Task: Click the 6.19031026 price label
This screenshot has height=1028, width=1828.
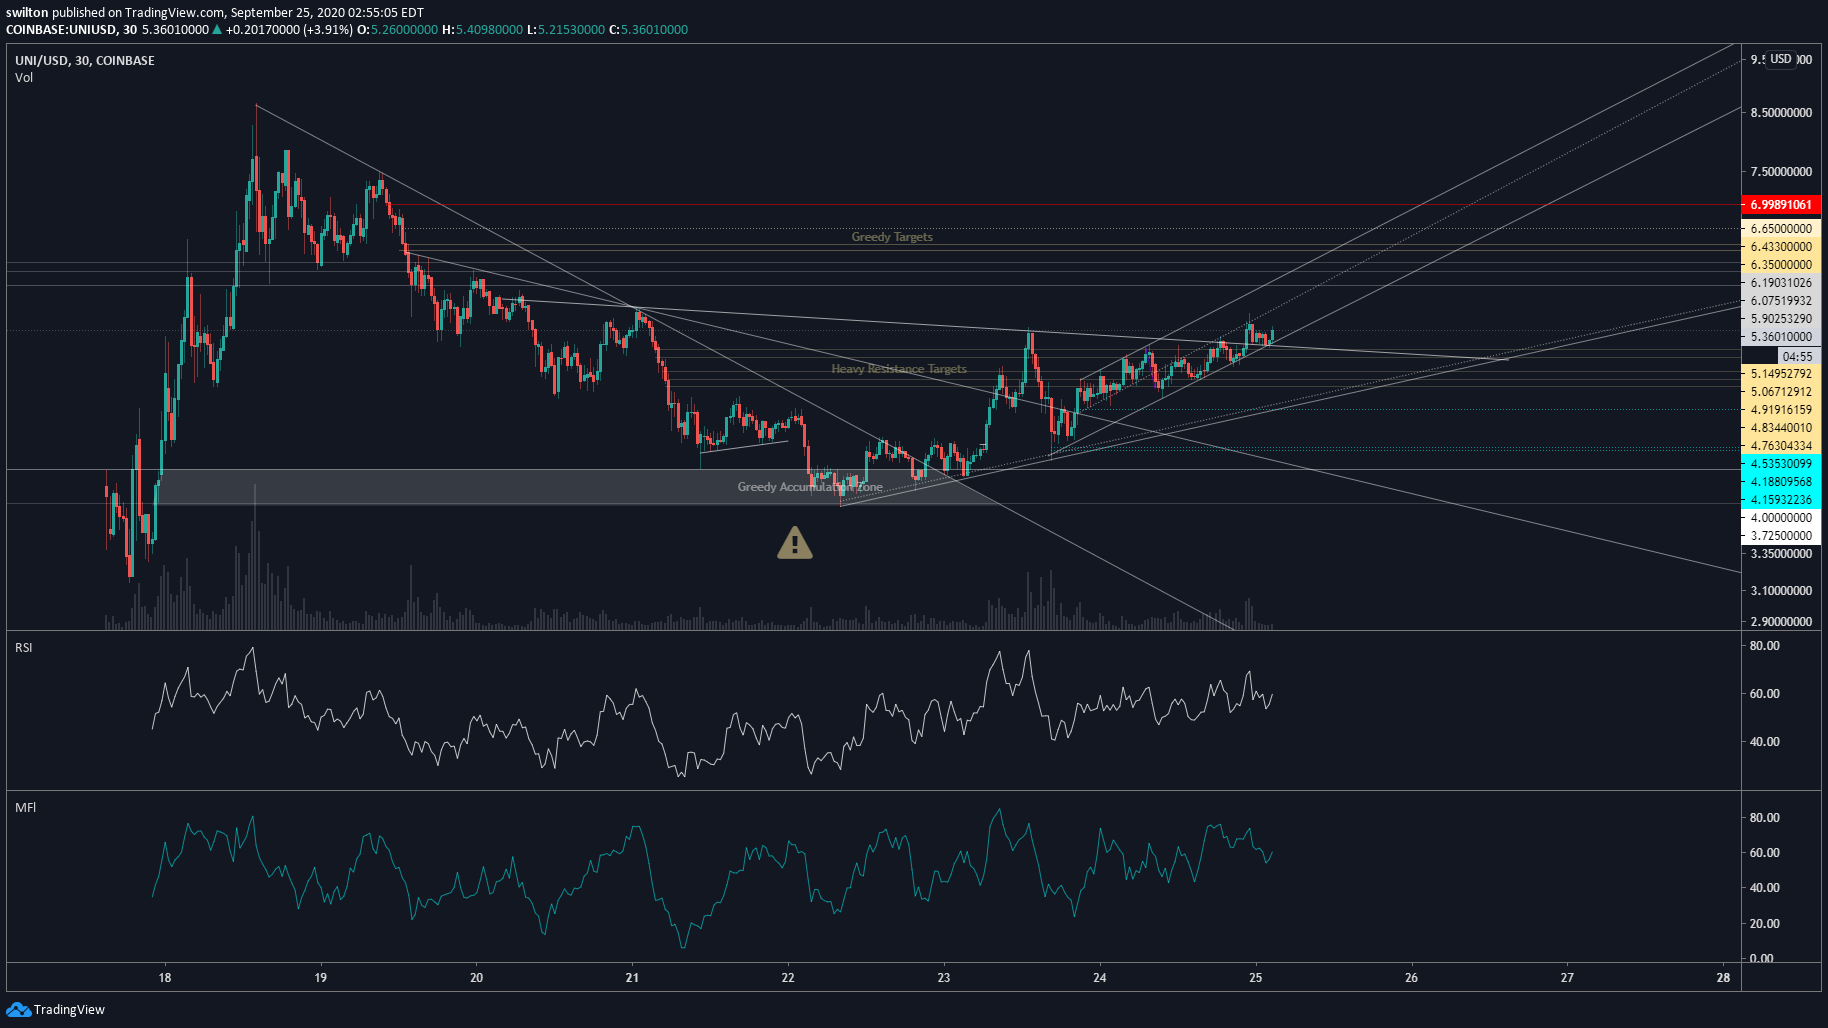Action: tap(1781, 283)
